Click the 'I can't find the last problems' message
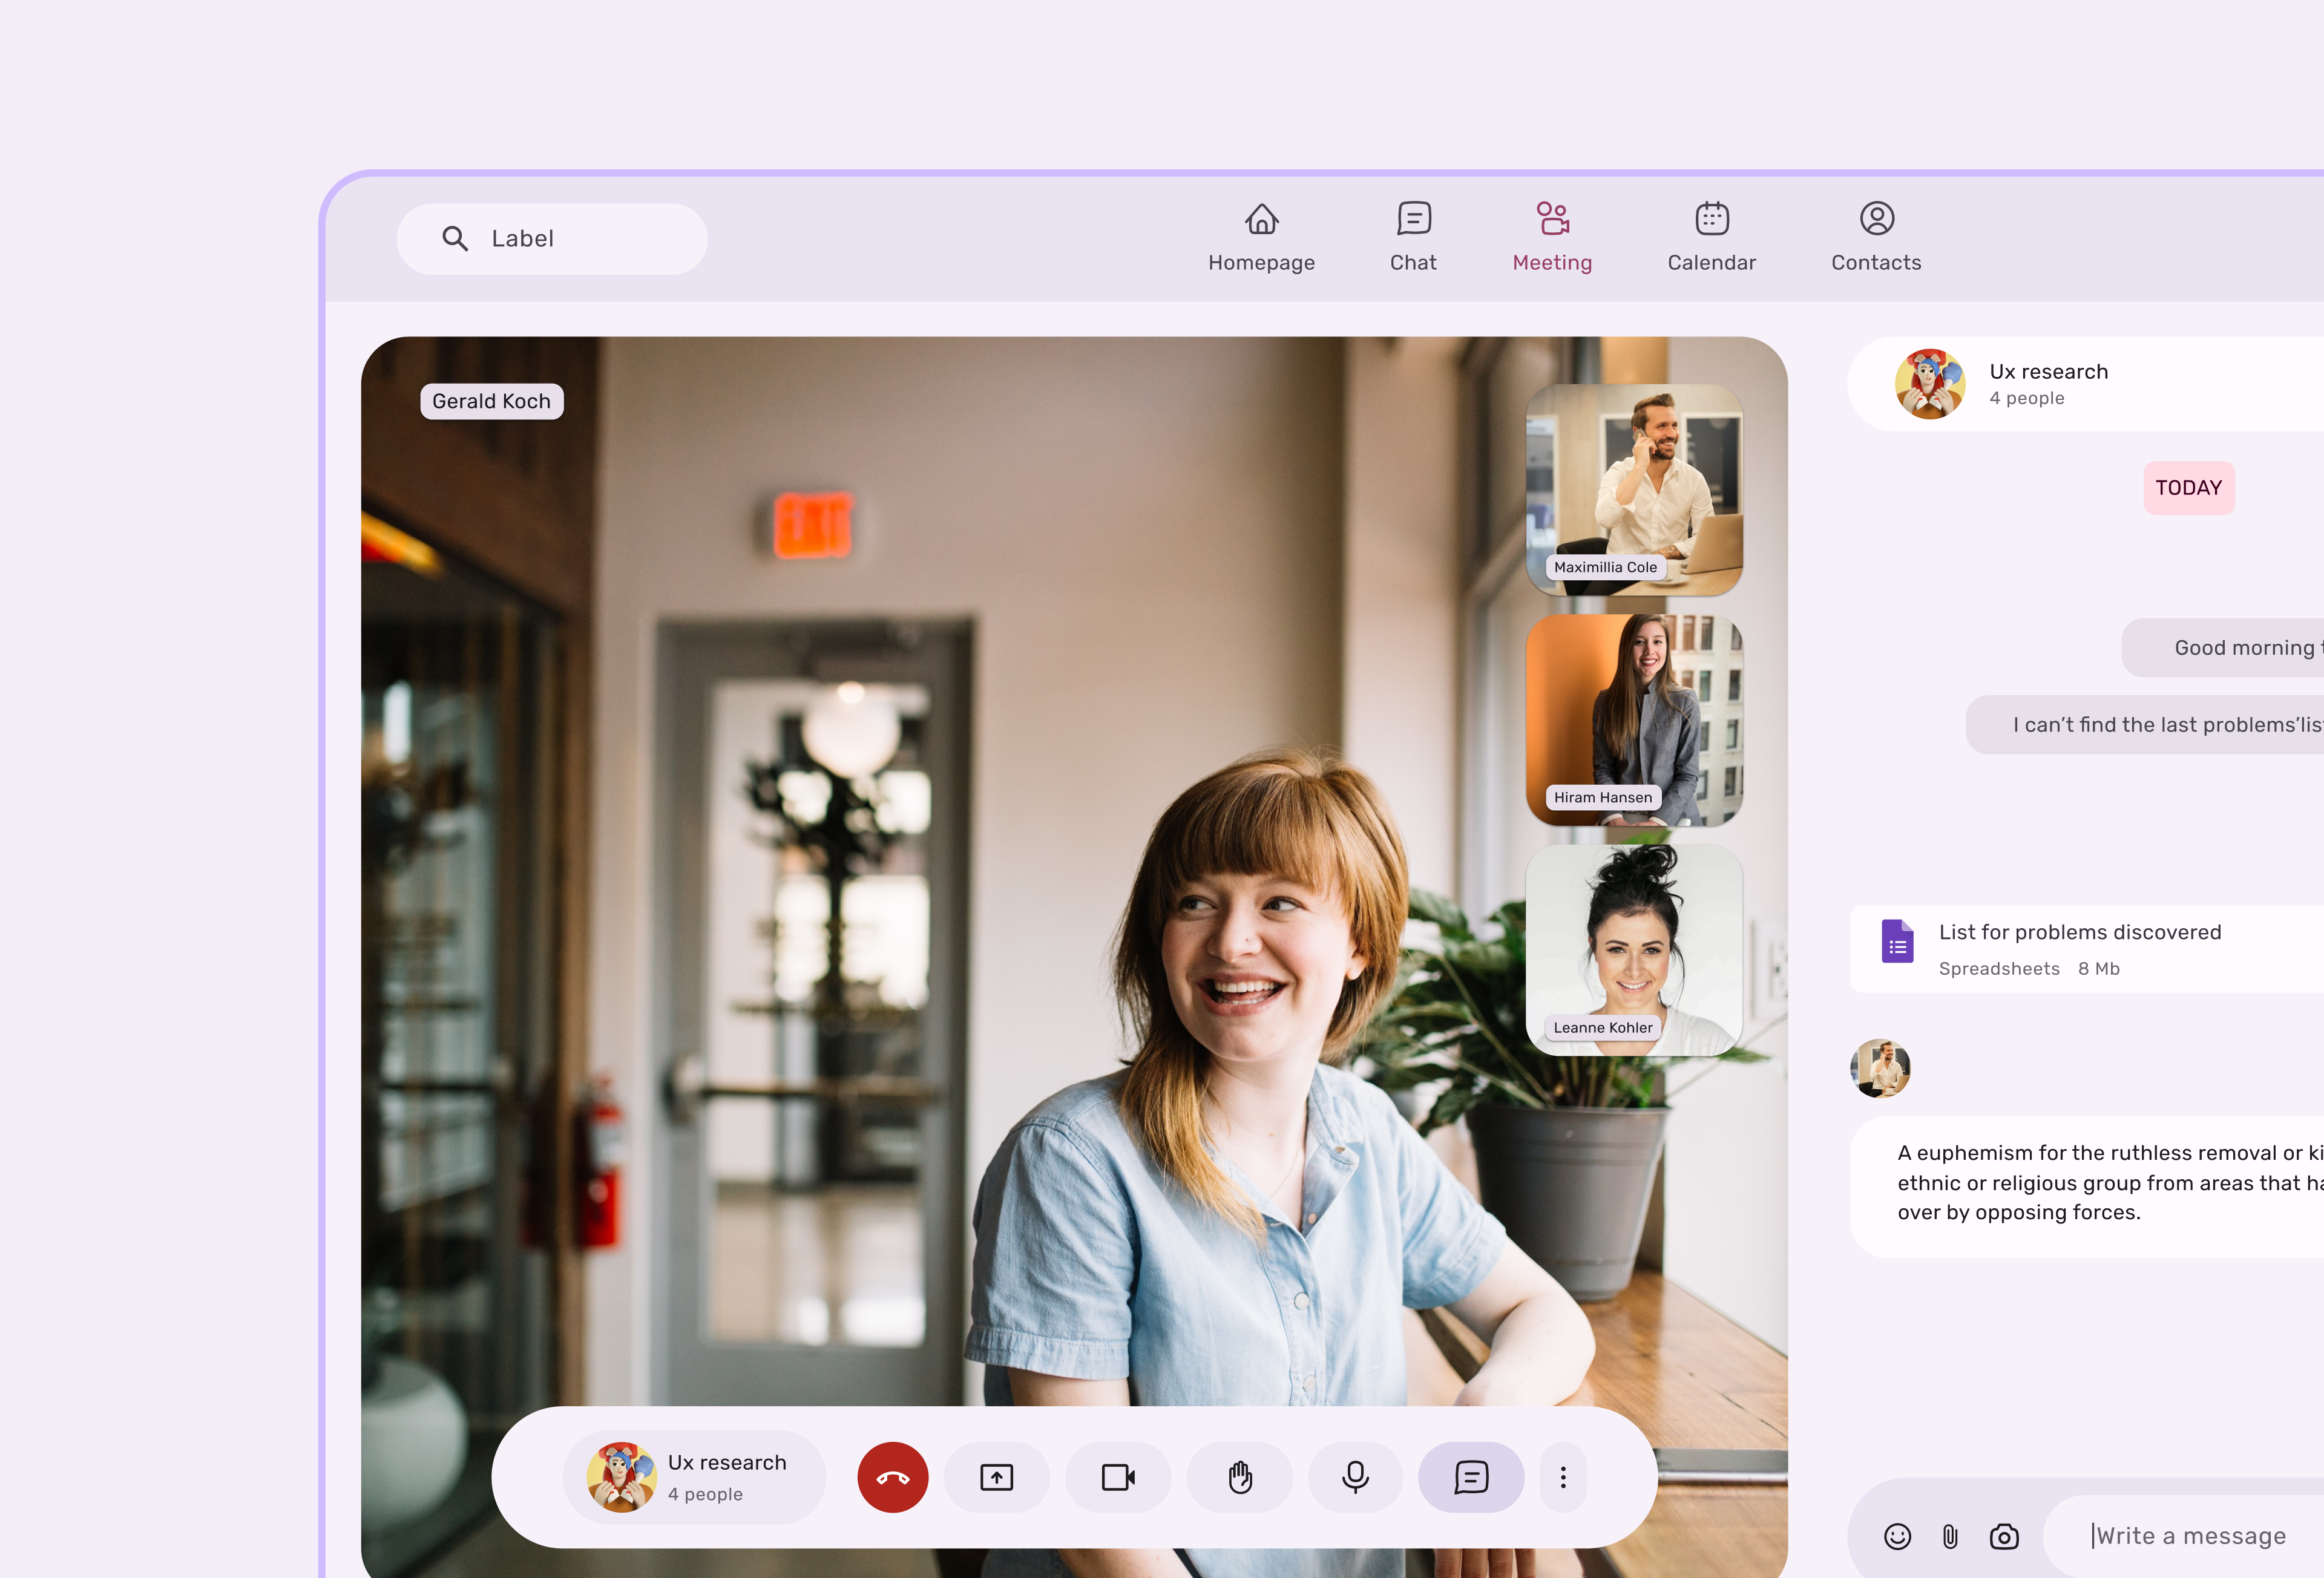 (2145, 725)
